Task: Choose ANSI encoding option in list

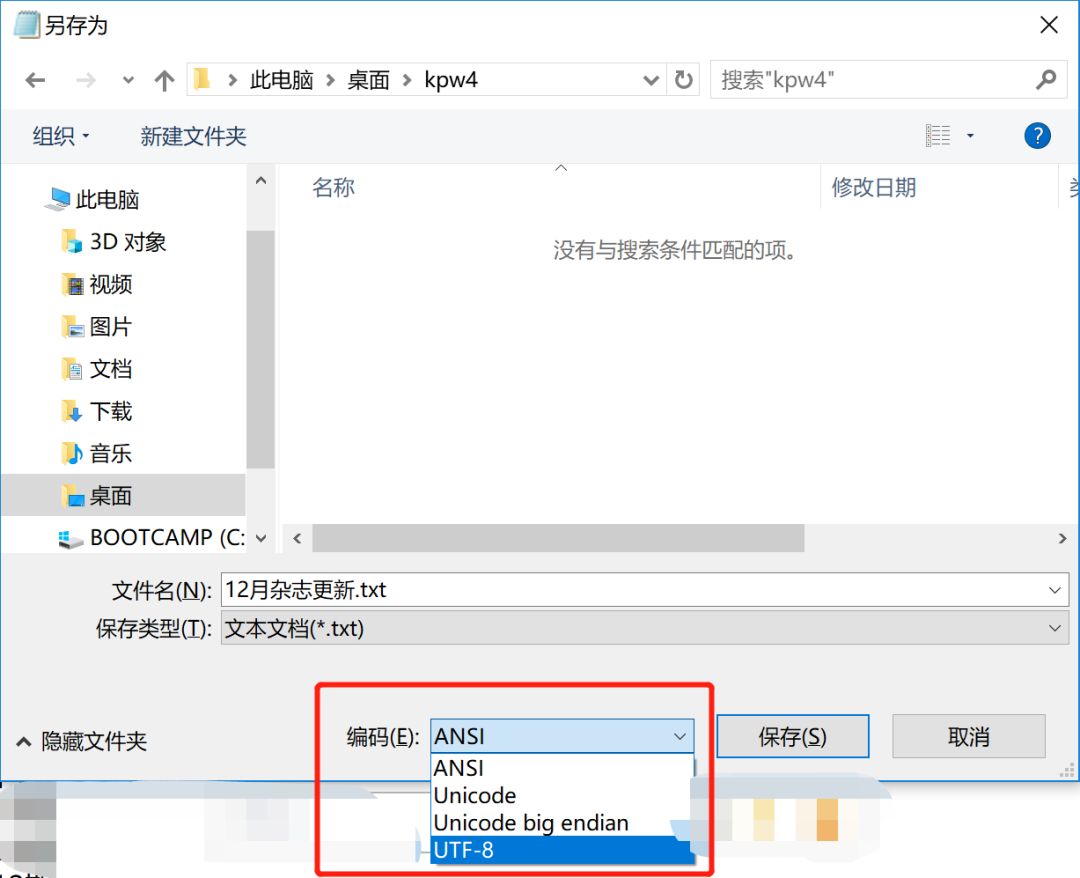Action: pyautogui.click(x=561, y=768)
